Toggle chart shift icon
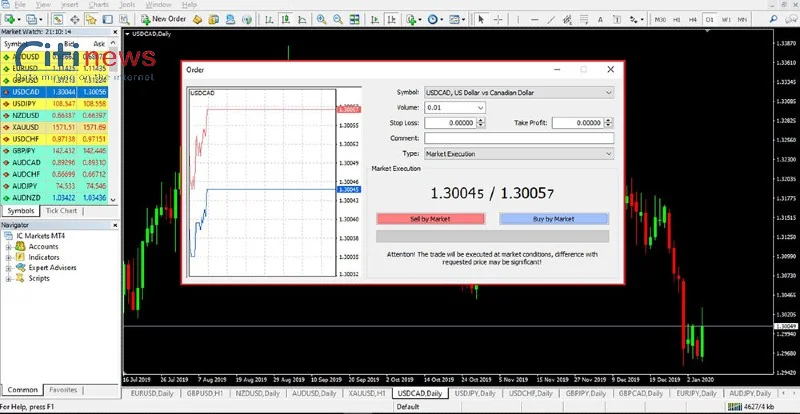The image size is (800, 414). tap(391, 19)
